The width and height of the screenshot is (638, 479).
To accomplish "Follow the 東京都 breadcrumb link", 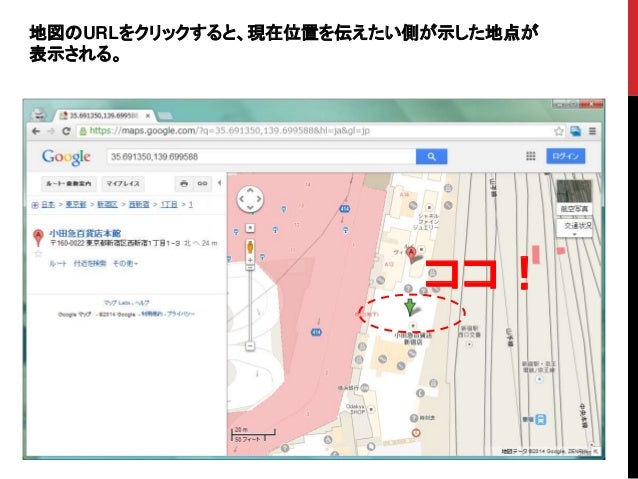I will tap(76, 204).
